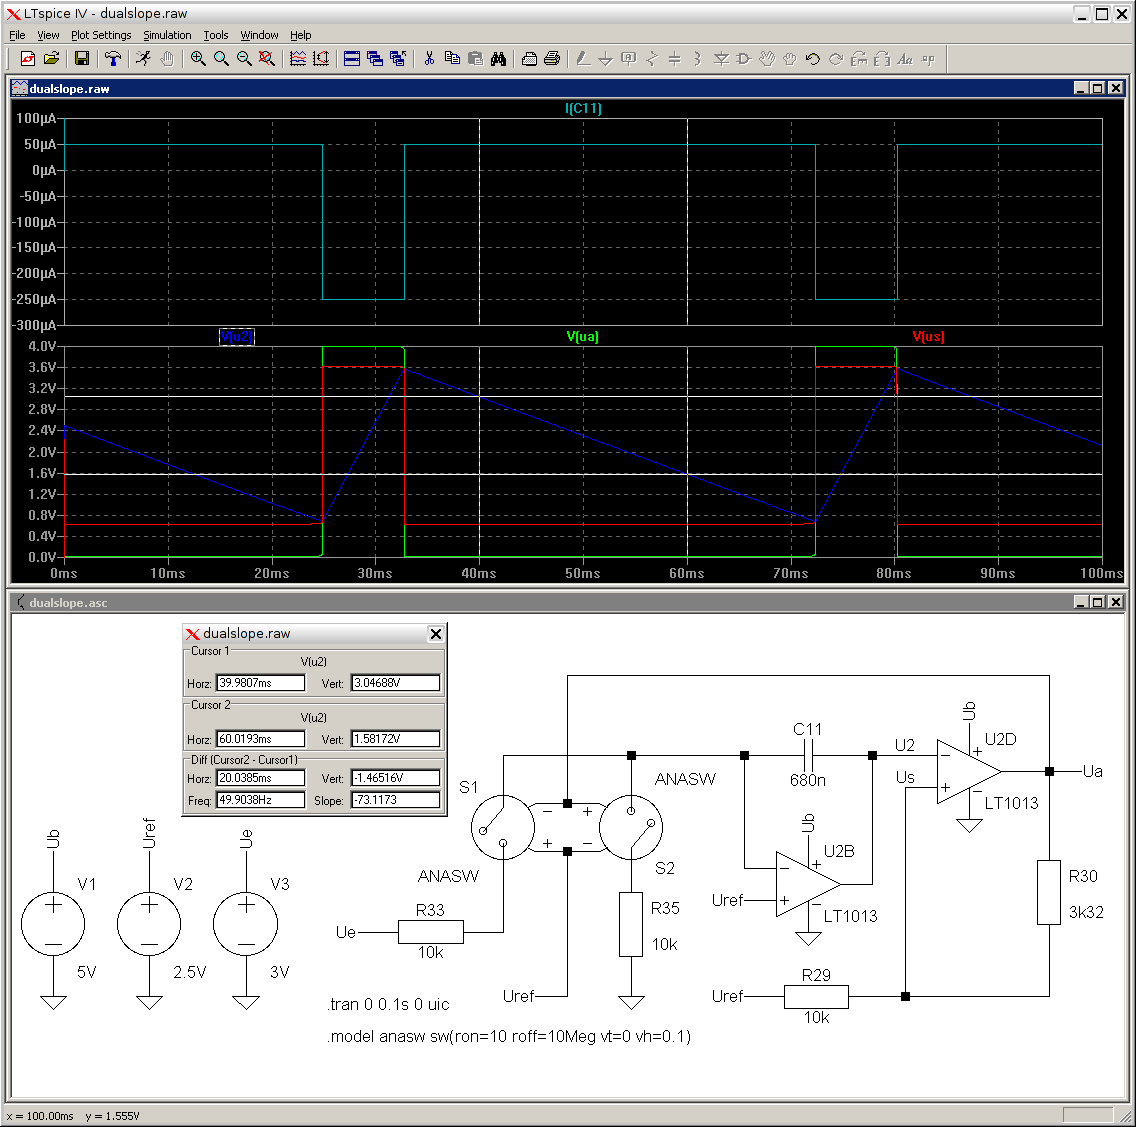This screenshot has height=1127, width=1136.
Task: Click the Undo arrow icon
Action: click(813, 59)
